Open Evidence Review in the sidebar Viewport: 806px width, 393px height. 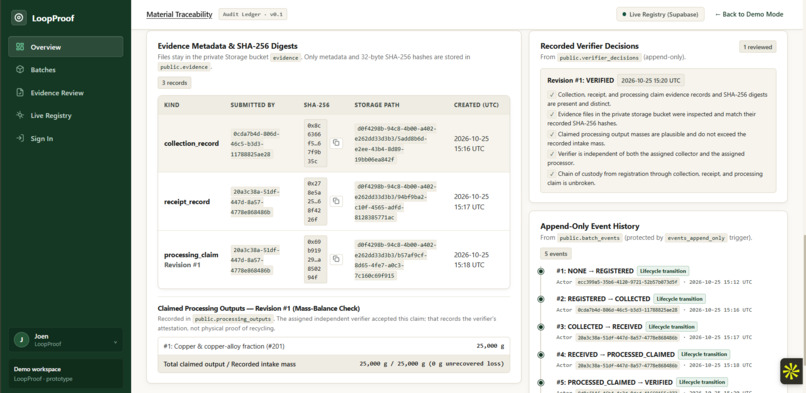tap(66, 93)
